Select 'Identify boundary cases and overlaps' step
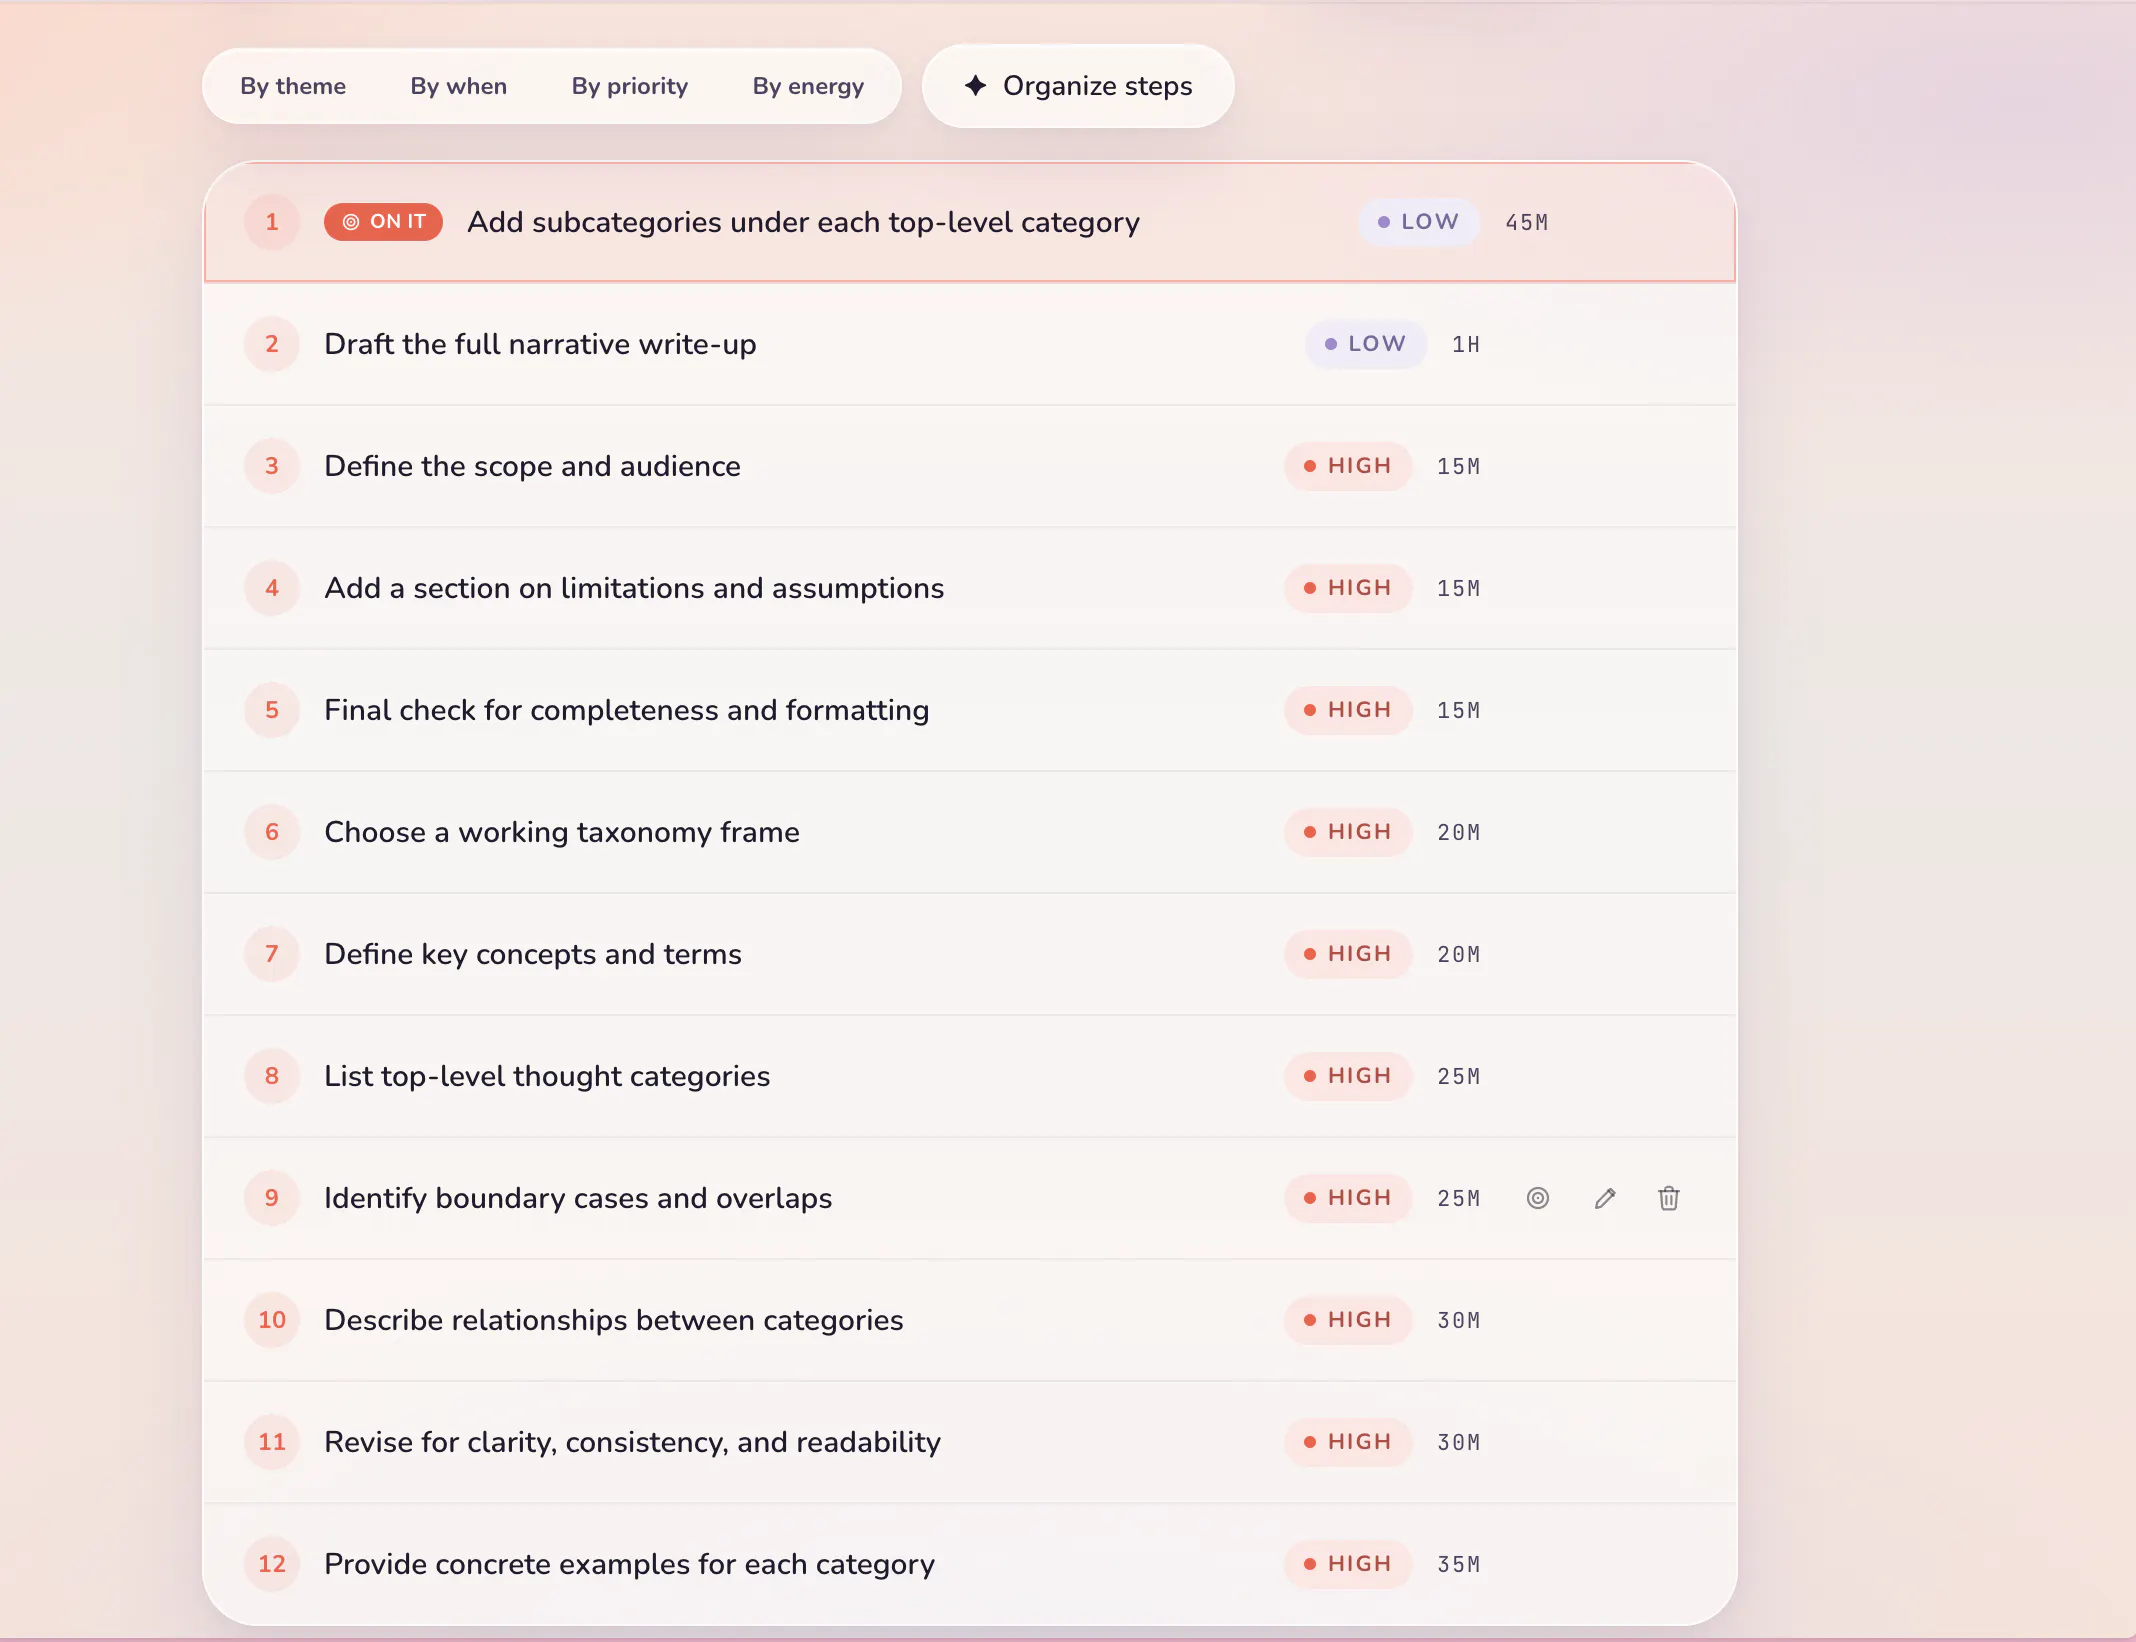Image resolution: width=2136 pixels, height=1642 pixels. (578, 1198)
